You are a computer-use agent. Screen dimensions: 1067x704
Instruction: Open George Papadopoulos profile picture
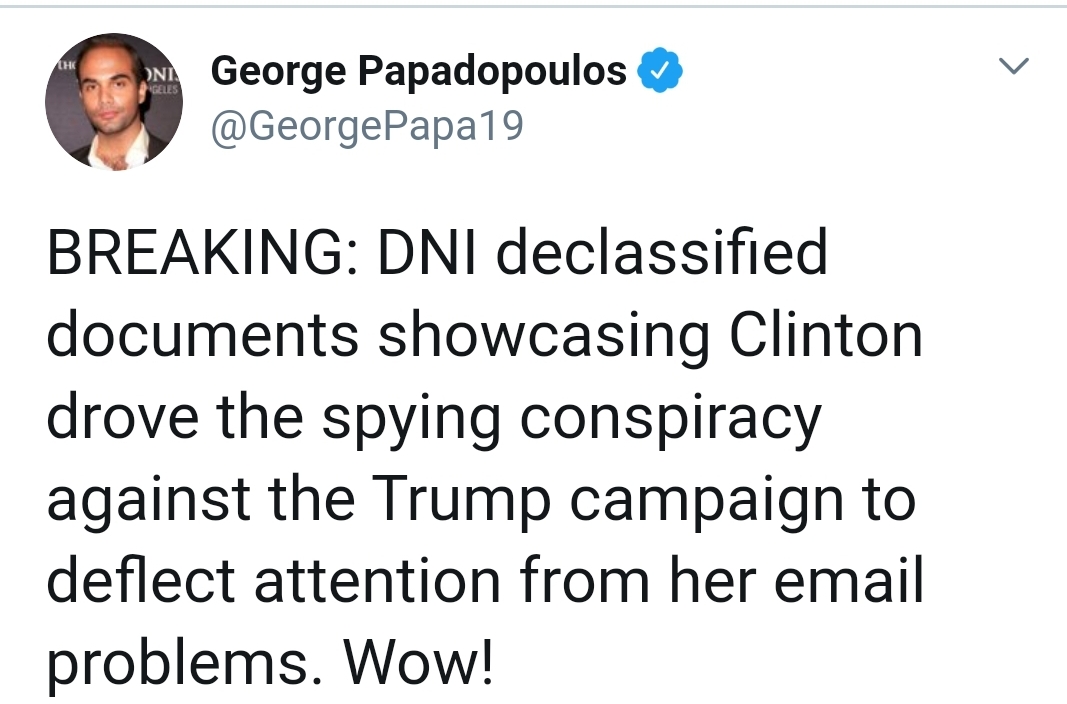[x=114, y=101]
